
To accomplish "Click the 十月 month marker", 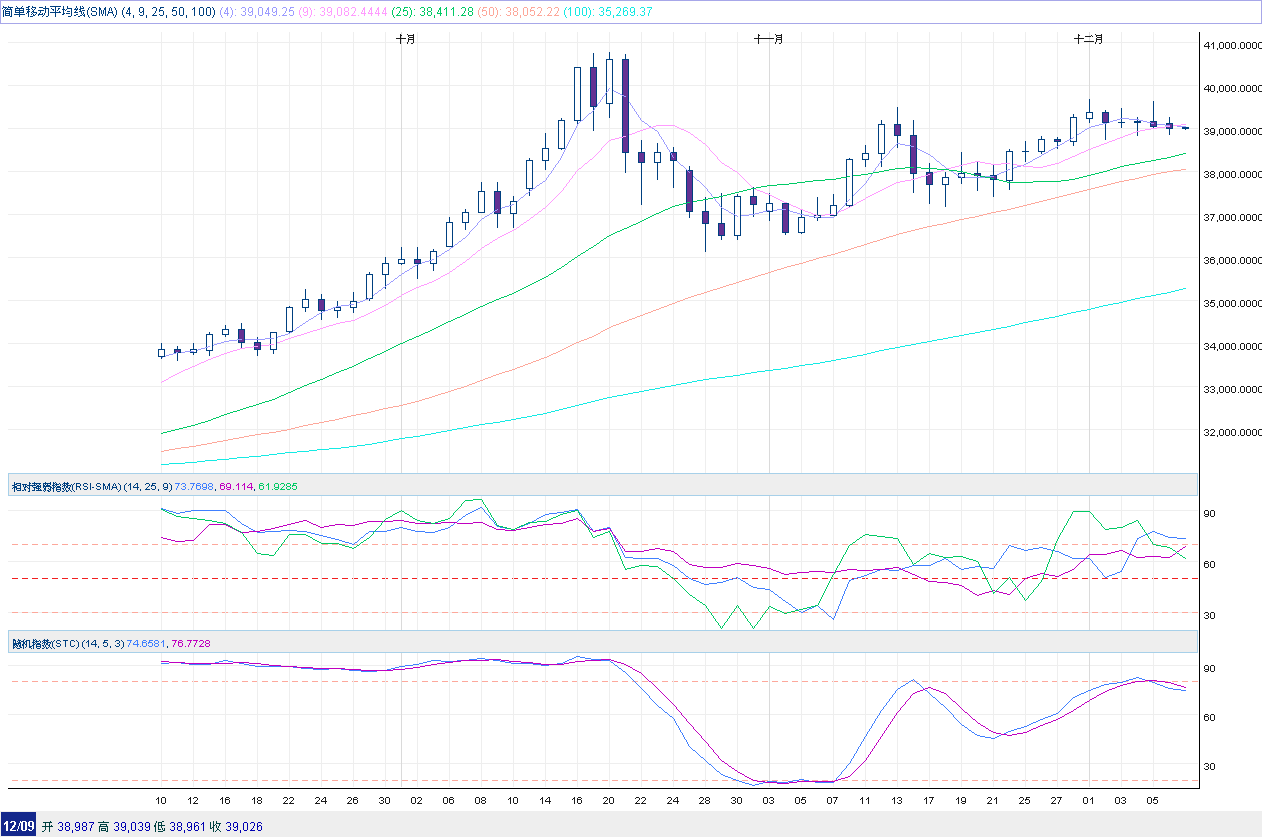I will [x=405, y=39].
